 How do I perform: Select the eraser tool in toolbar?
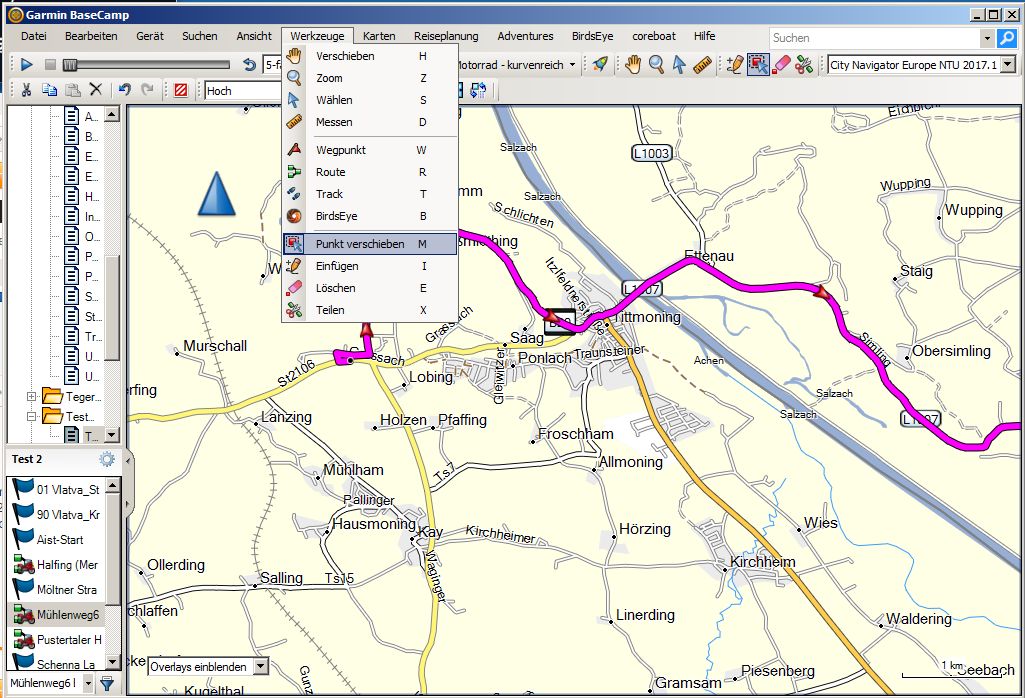point(782,64)
